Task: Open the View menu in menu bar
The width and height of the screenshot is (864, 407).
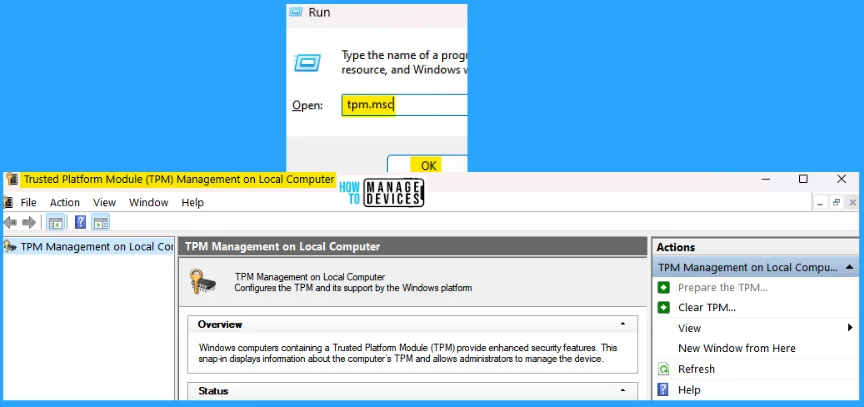Action: click(x=105, y=203)
